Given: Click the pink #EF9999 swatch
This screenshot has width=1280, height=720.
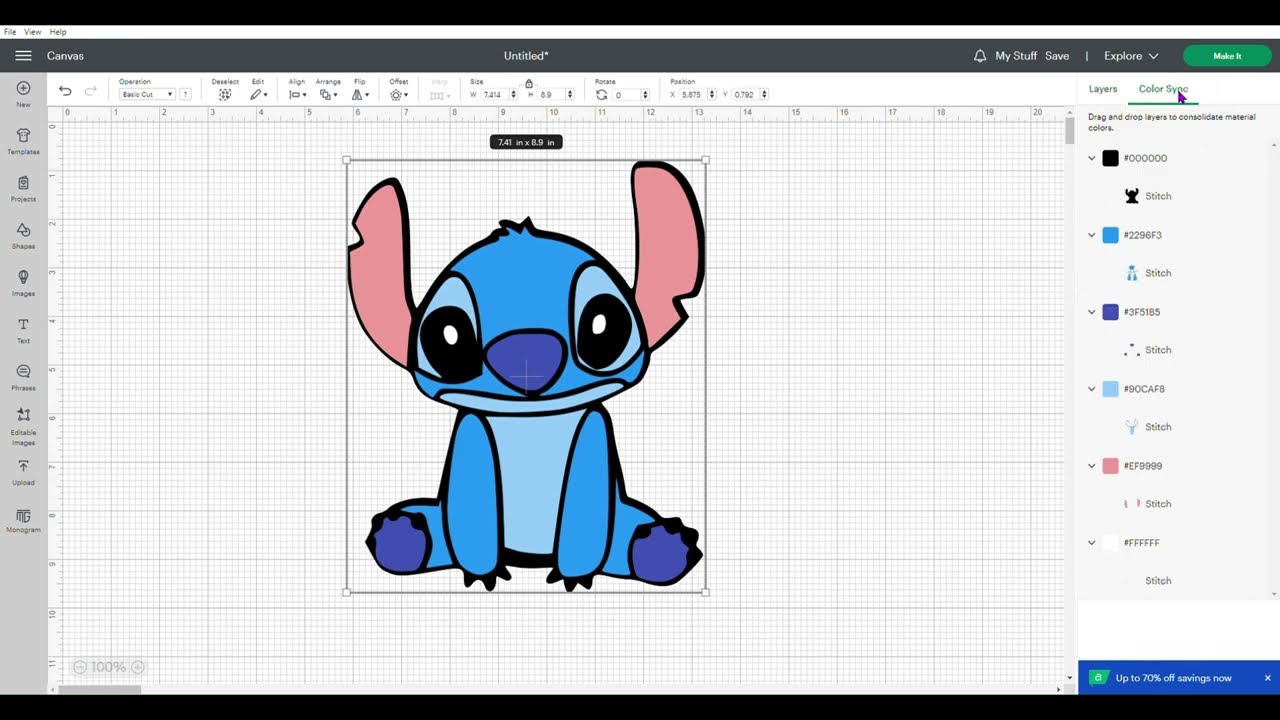Looking at the screenshot, I should coord(1110,466).
